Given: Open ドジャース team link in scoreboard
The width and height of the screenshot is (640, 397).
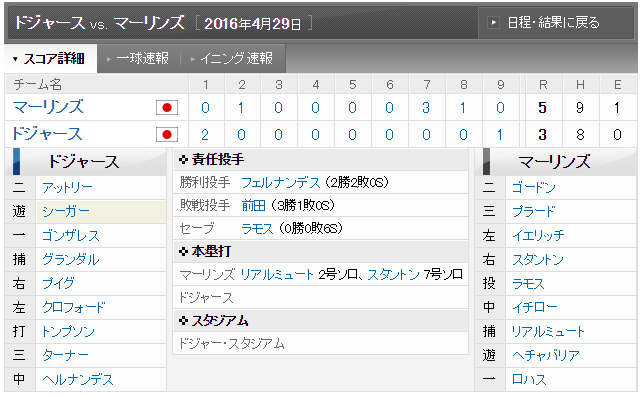Looking at the screenshot, I should pyautogui.click(x=47, y=134).
